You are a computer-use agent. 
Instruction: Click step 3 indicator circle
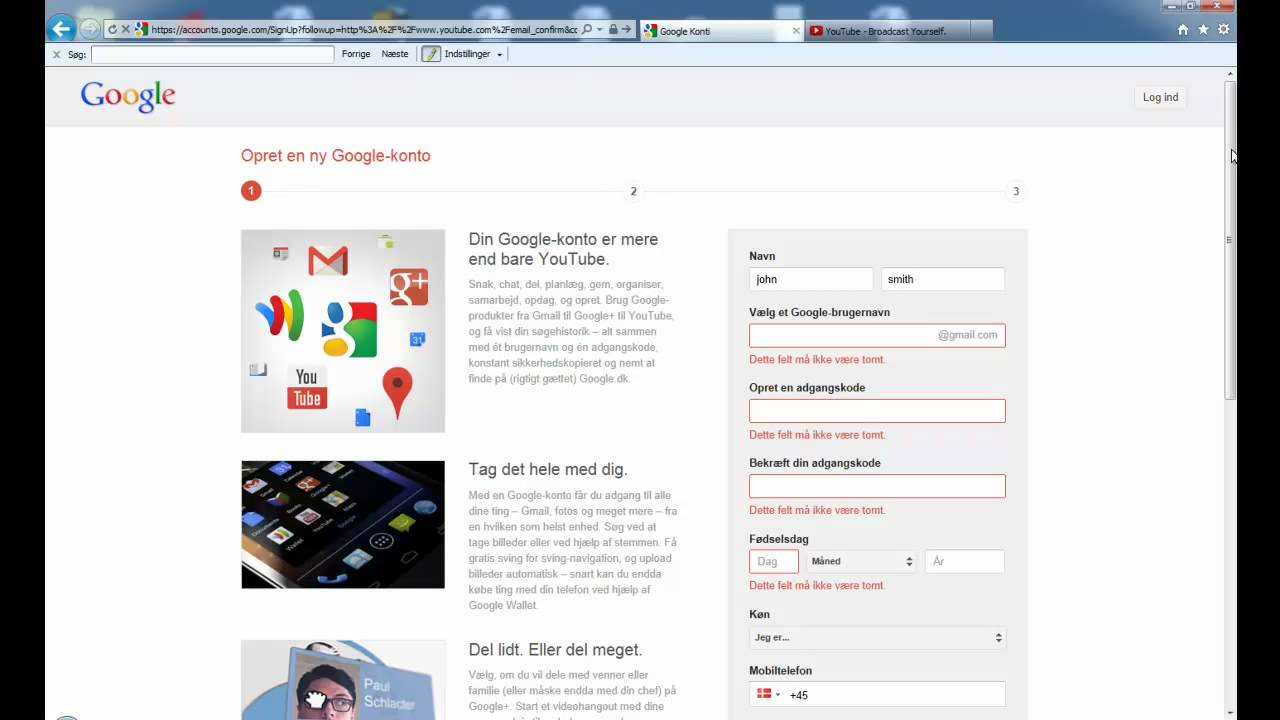tap(1016, 191)
